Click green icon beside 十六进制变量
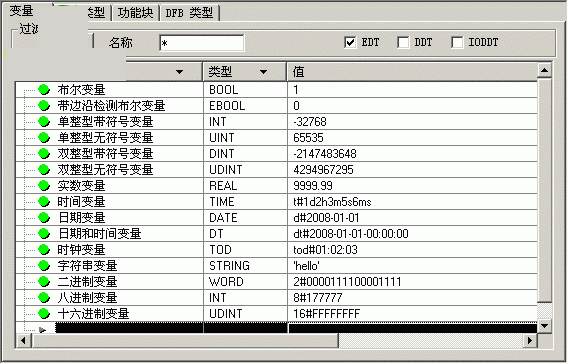Image resolution: width=568 pixels, height=364 pixels. pos(44,313)
